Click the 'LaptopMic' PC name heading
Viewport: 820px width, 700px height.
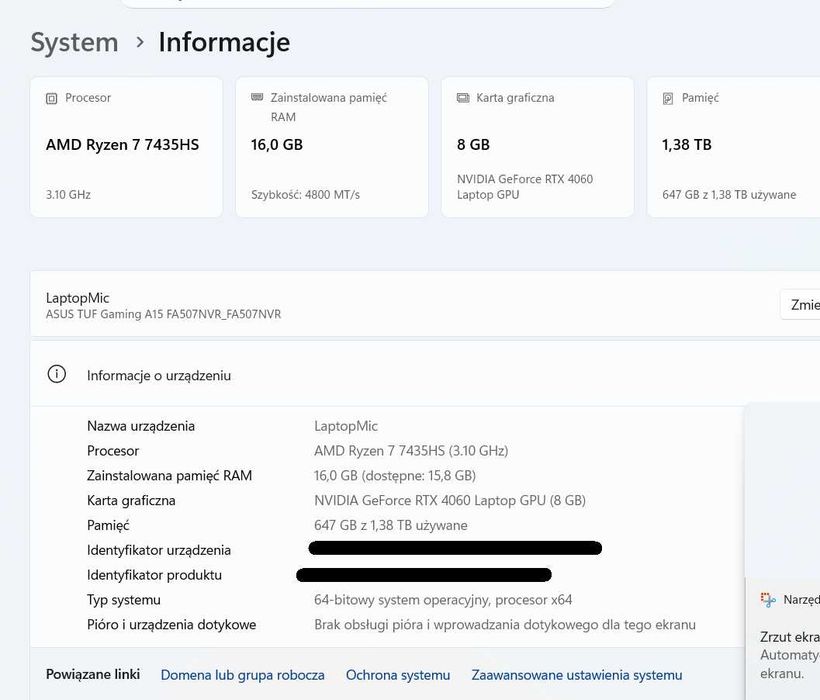(x=77, y=298)
